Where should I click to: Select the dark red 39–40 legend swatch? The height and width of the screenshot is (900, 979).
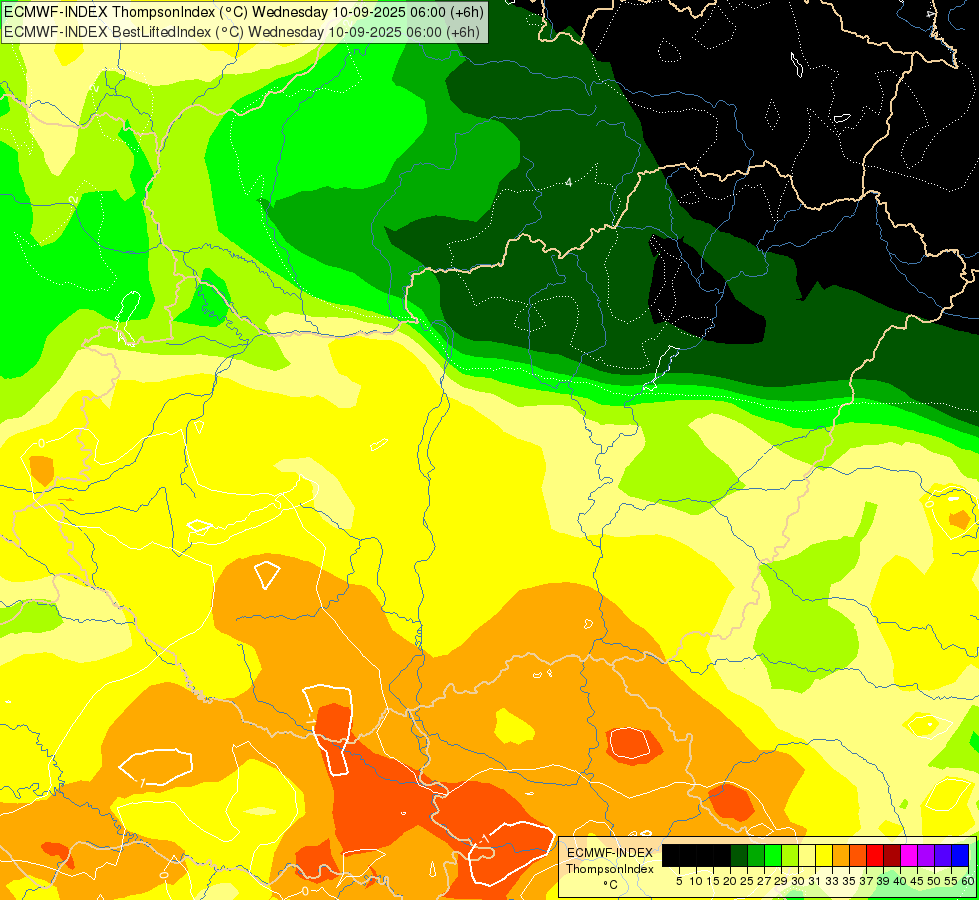[x=892, y=855]
